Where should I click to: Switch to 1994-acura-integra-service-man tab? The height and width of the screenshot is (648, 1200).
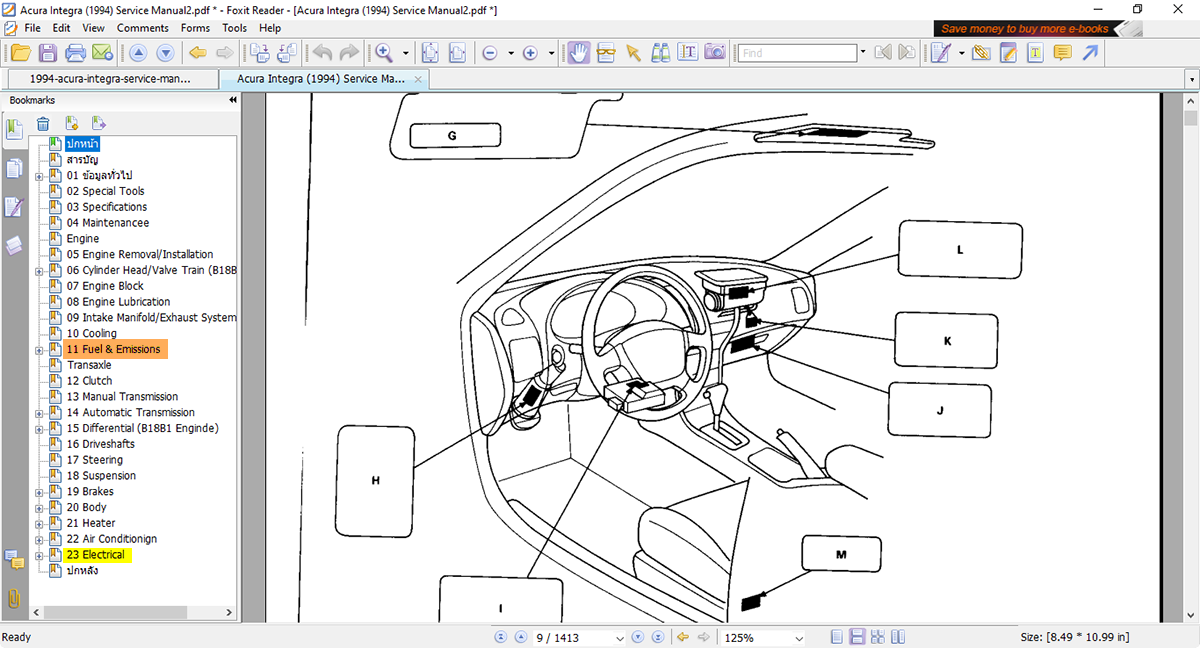tap(109, 78)
